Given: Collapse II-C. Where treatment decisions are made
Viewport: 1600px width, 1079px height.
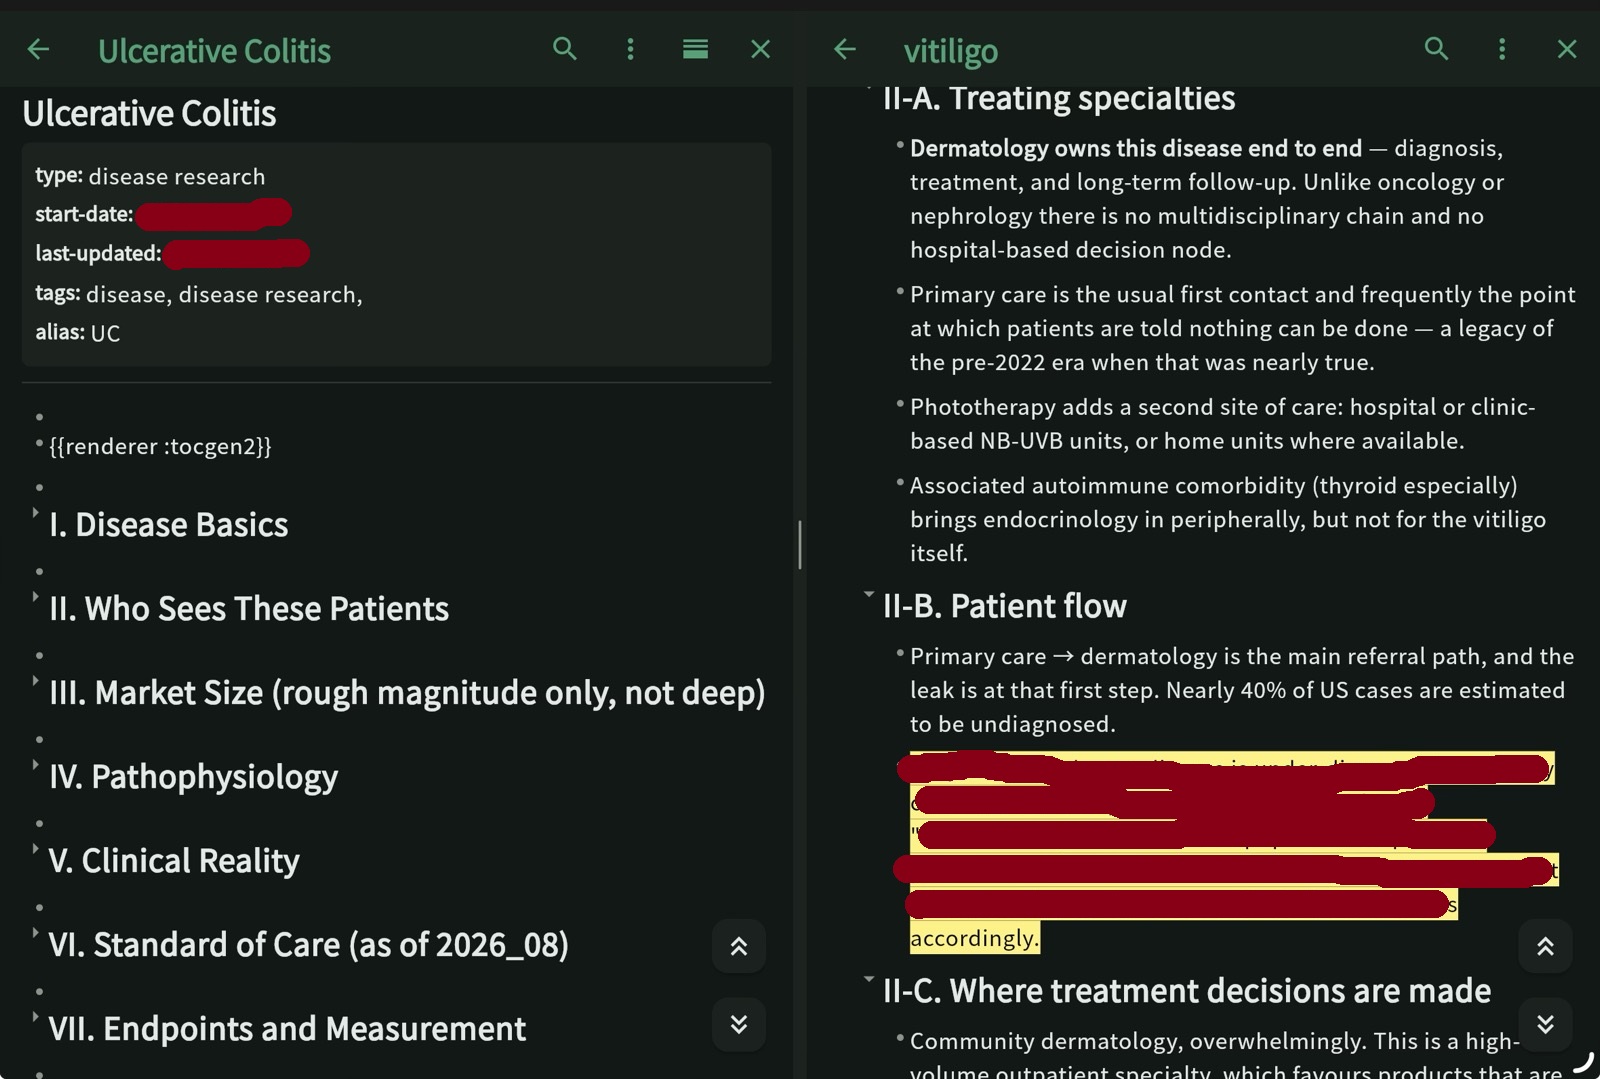Looking at the screenshot, I should click(869, 979).
